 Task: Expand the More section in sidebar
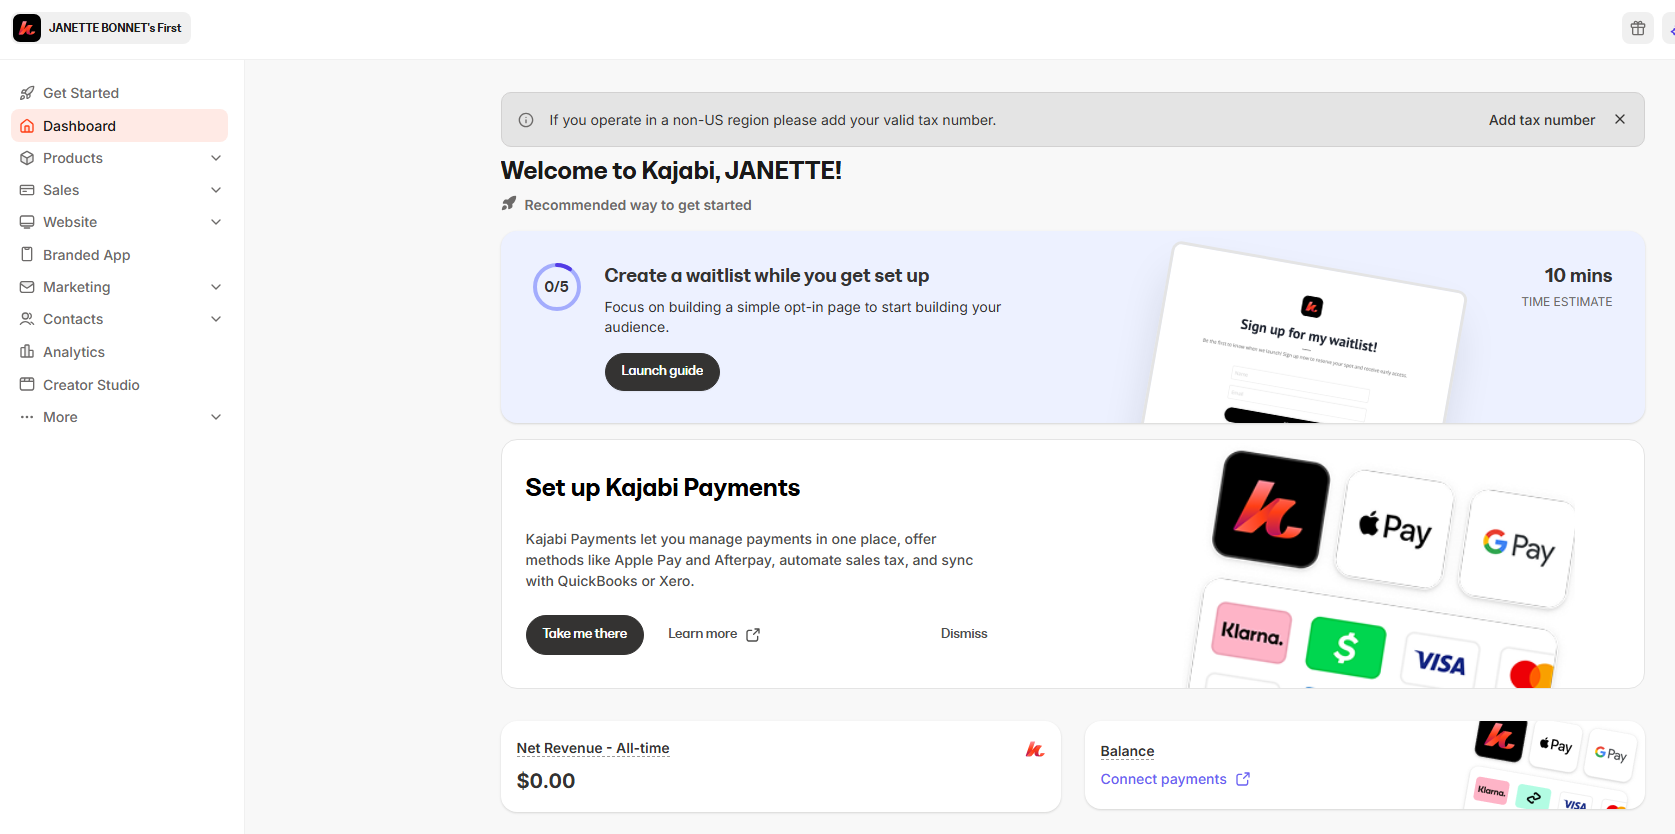pyautogui.click(x=216, y=417)
